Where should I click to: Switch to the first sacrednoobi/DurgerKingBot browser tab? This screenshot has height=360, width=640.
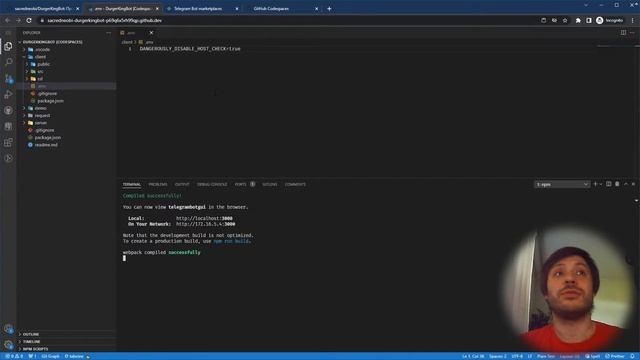43,9
